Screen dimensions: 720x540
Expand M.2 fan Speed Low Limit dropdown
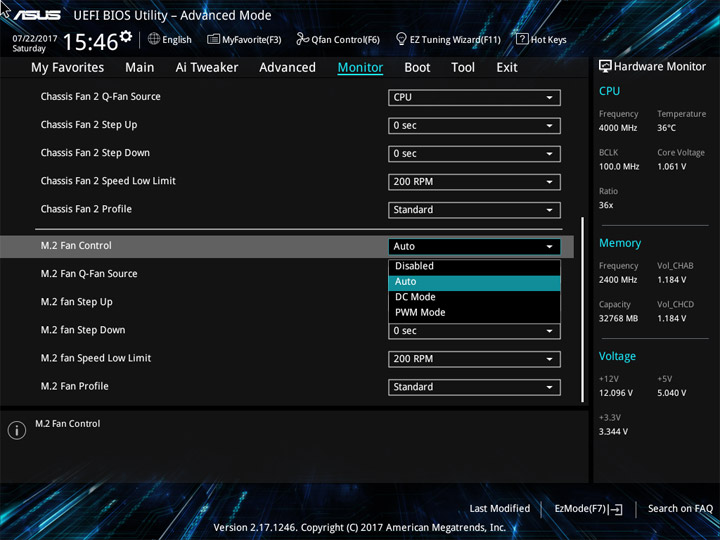(474, 359)
